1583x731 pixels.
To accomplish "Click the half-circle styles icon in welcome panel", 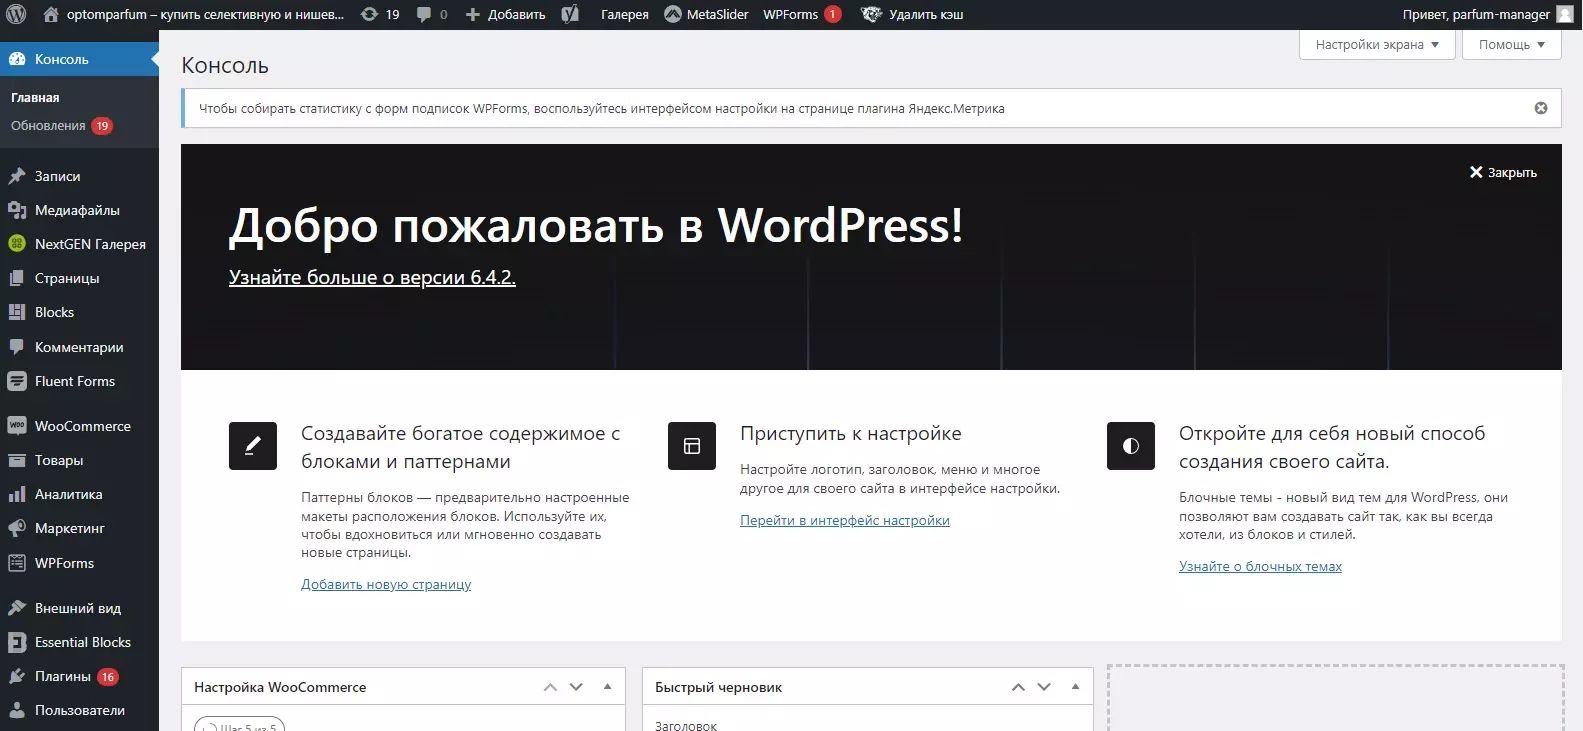I will [1131, 446].
